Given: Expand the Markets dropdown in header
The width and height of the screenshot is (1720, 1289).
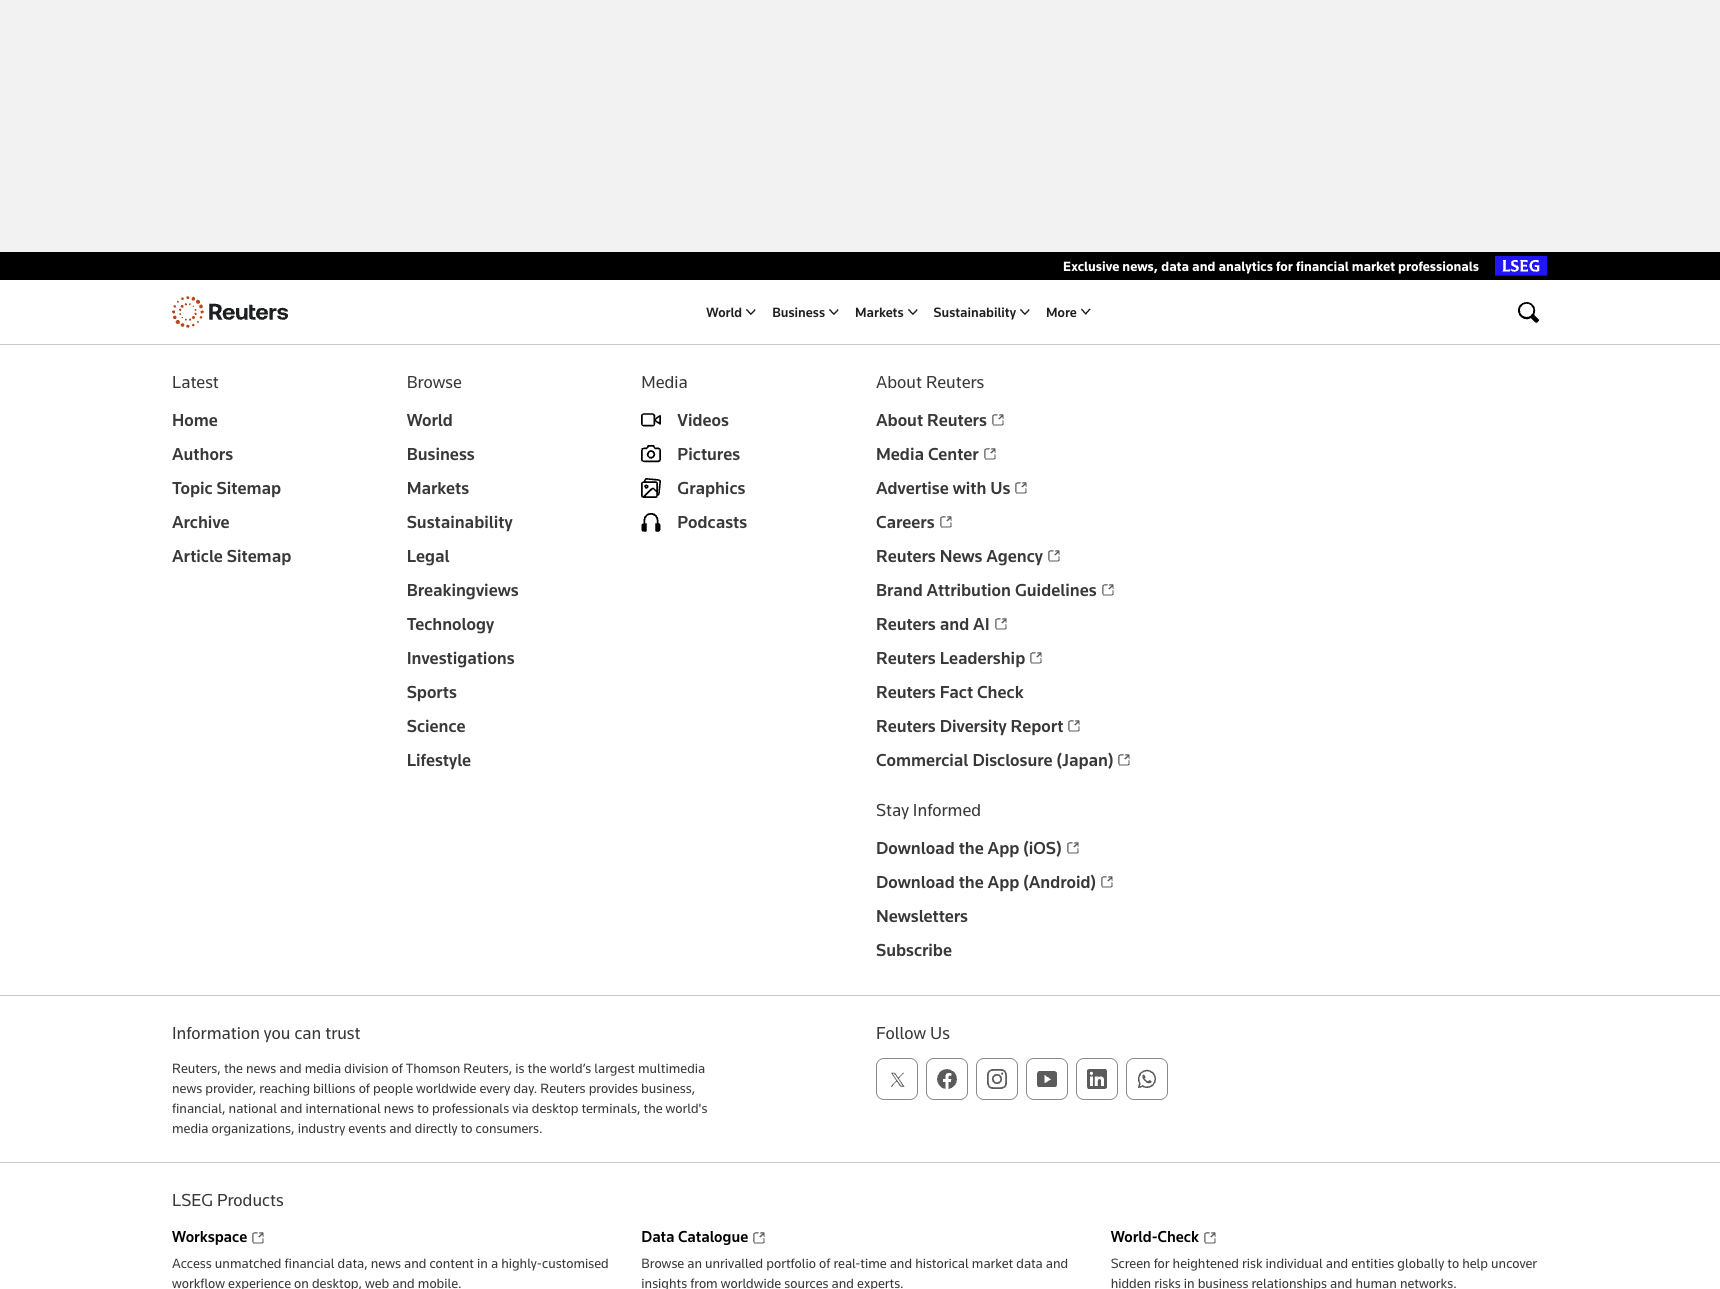Looking at the screenshot, I should tap(886, 312).
